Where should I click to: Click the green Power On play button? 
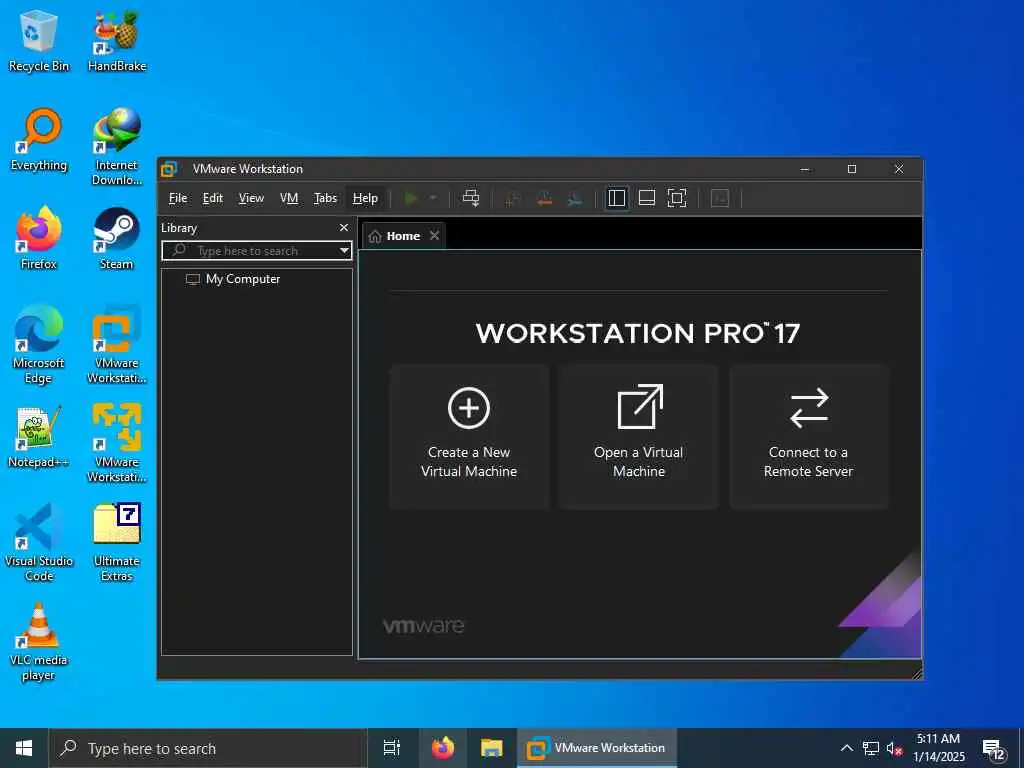tap(411, 198)
